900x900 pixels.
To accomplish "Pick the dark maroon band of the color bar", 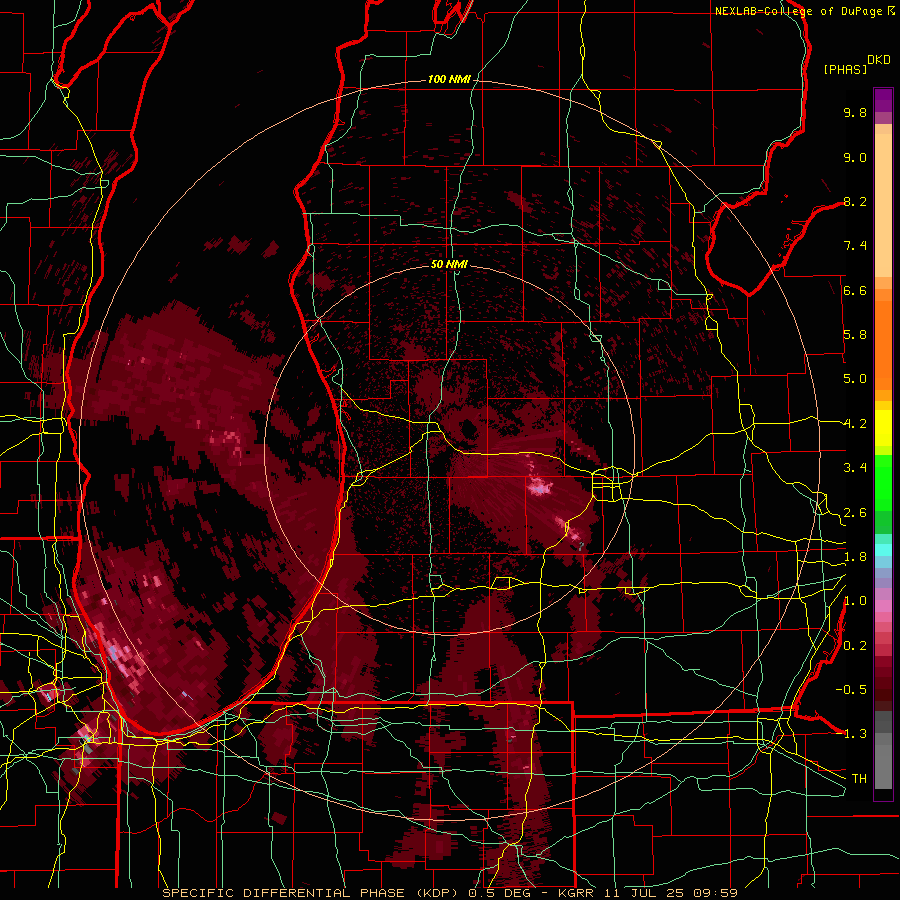I will (x=883, y=686).
